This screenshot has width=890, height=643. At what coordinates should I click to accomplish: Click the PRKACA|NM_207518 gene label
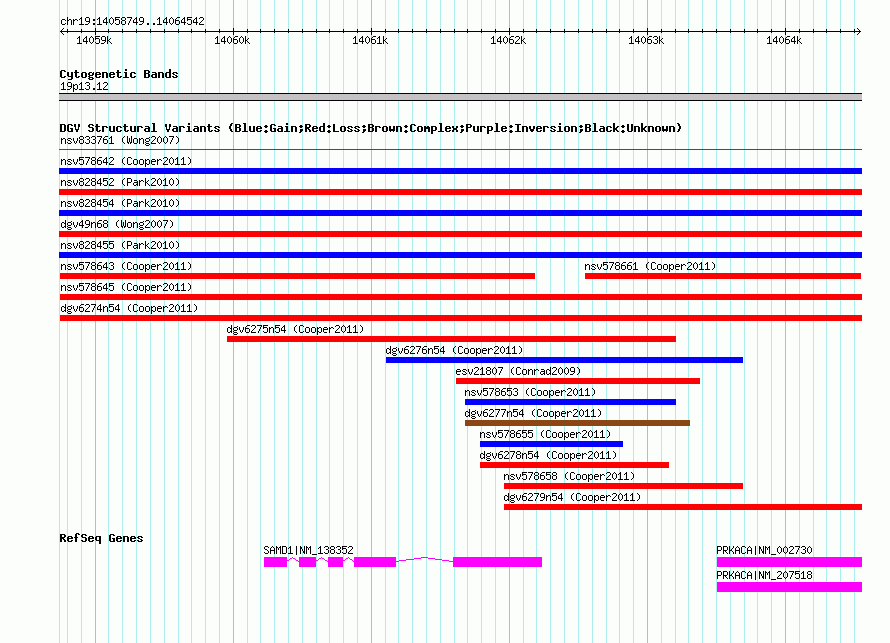click(x=764, y=575)
